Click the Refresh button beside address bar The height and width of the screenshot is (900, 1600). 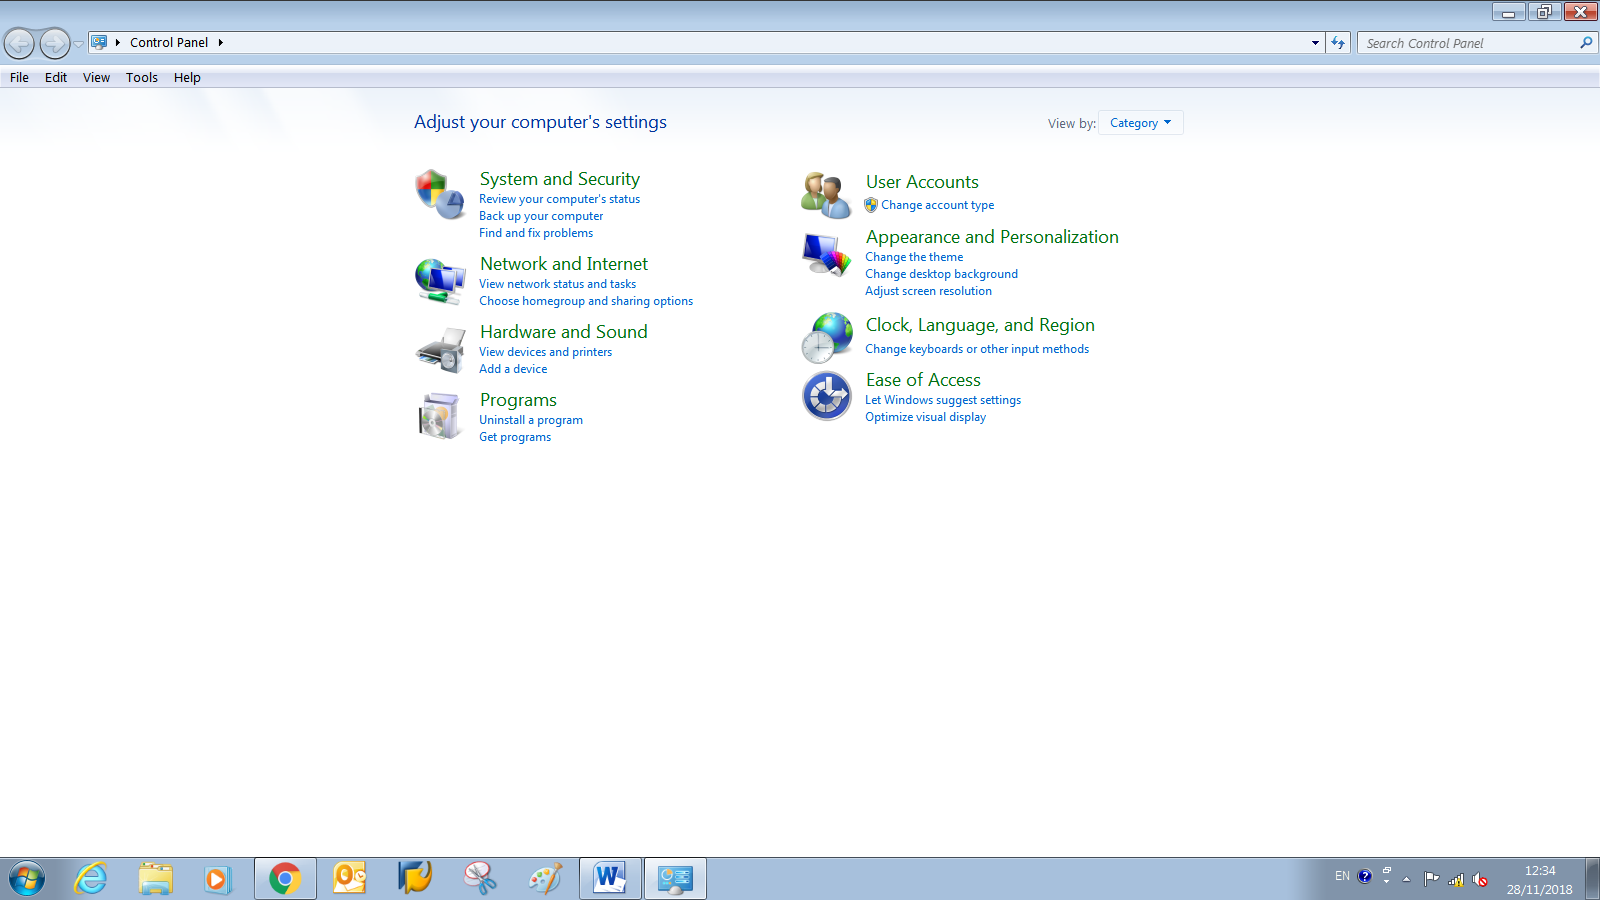tap(1338, 43)
